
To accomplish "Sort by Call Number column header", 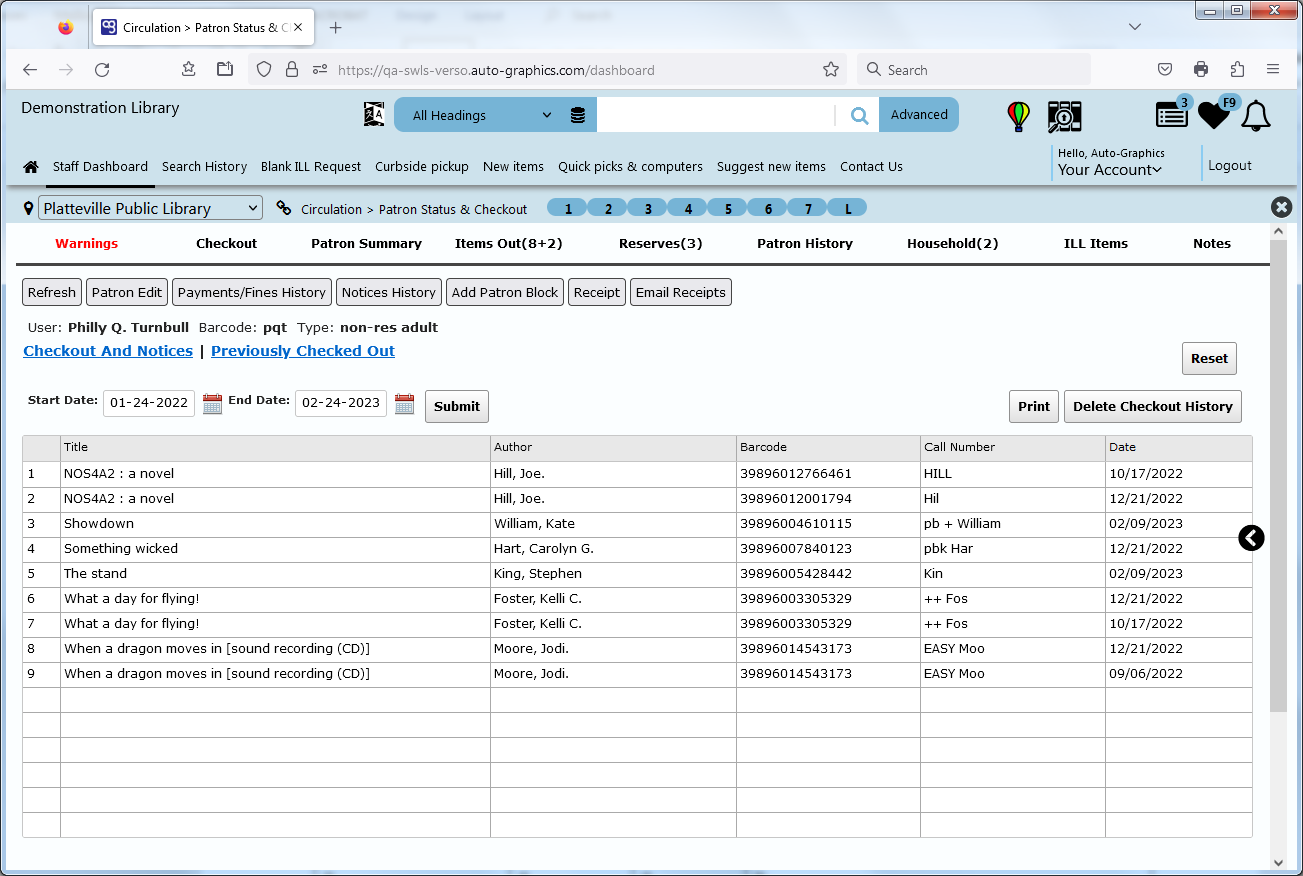I will click(x=1013, y=448).
